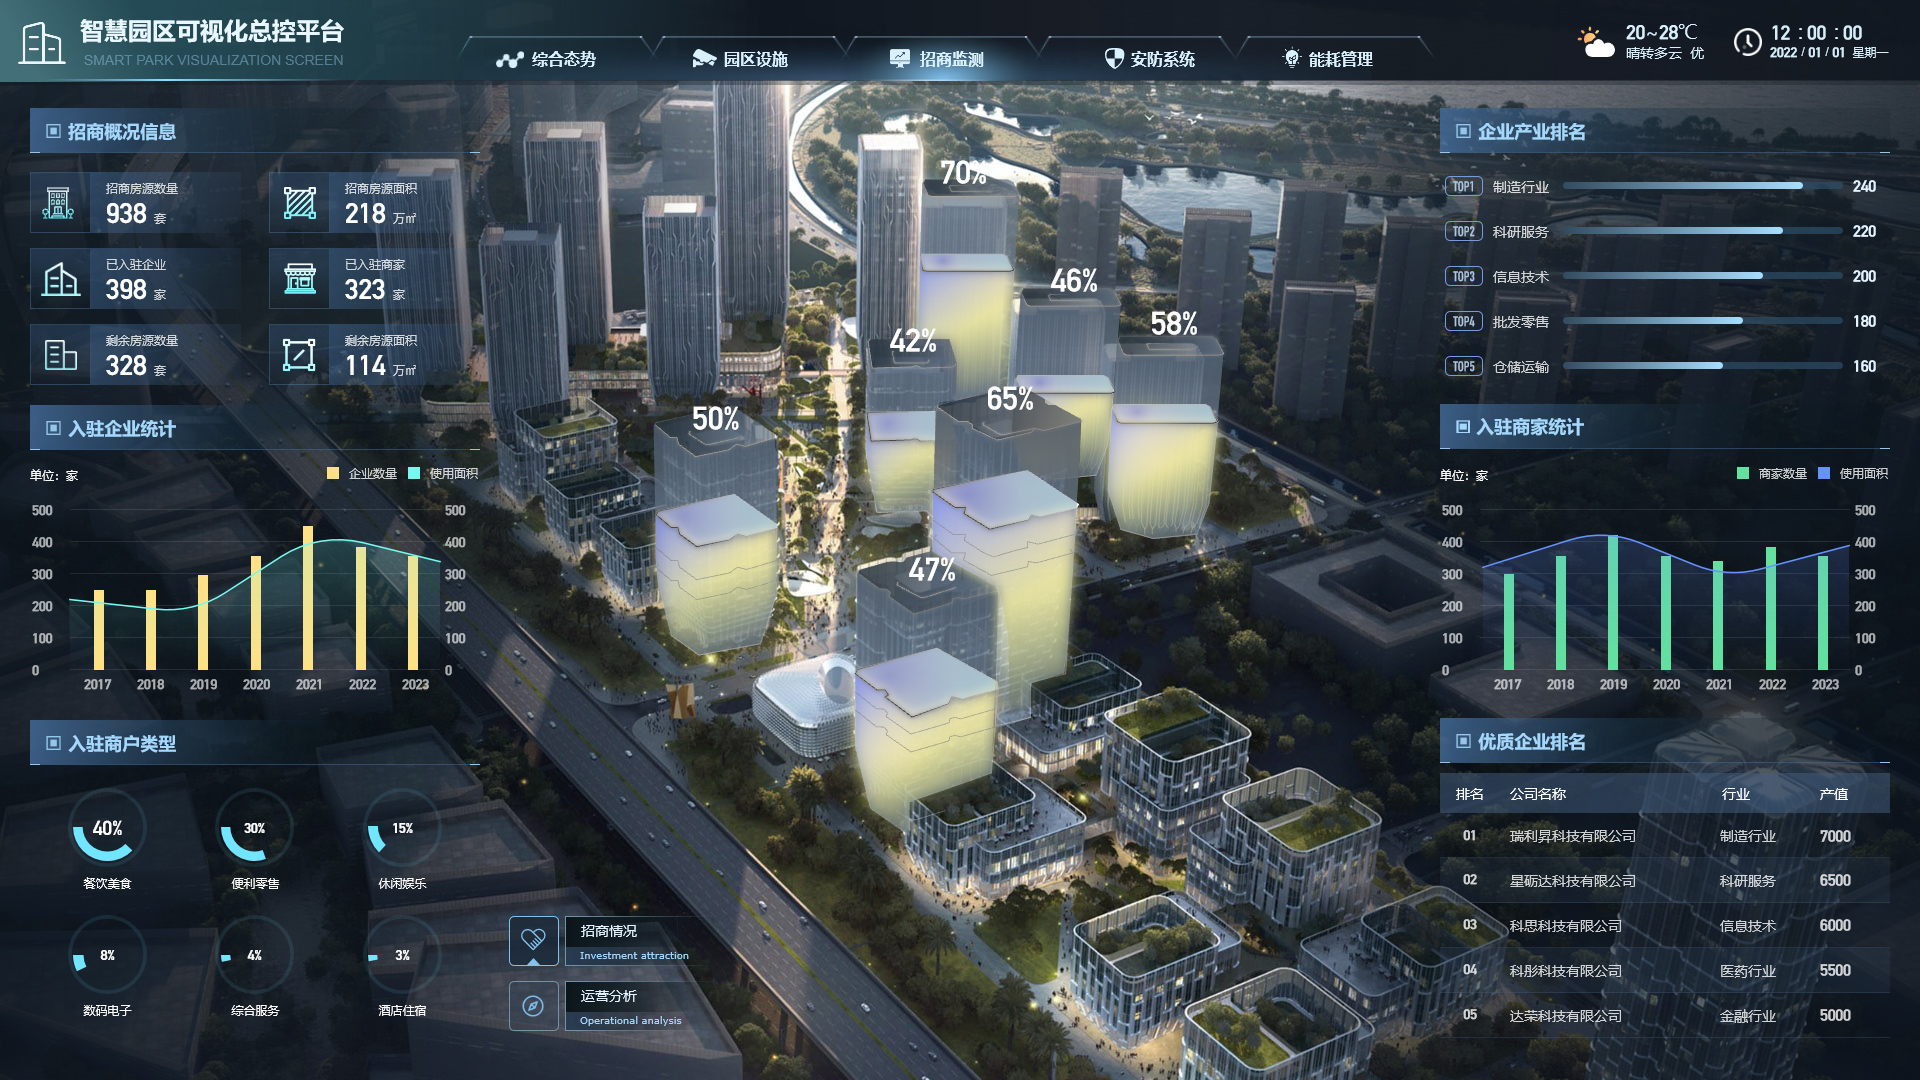Viewport: 1920px width, 1080px height.
Task: Click the TOP4 批发零售 badge
Action: coord(1463,321)
